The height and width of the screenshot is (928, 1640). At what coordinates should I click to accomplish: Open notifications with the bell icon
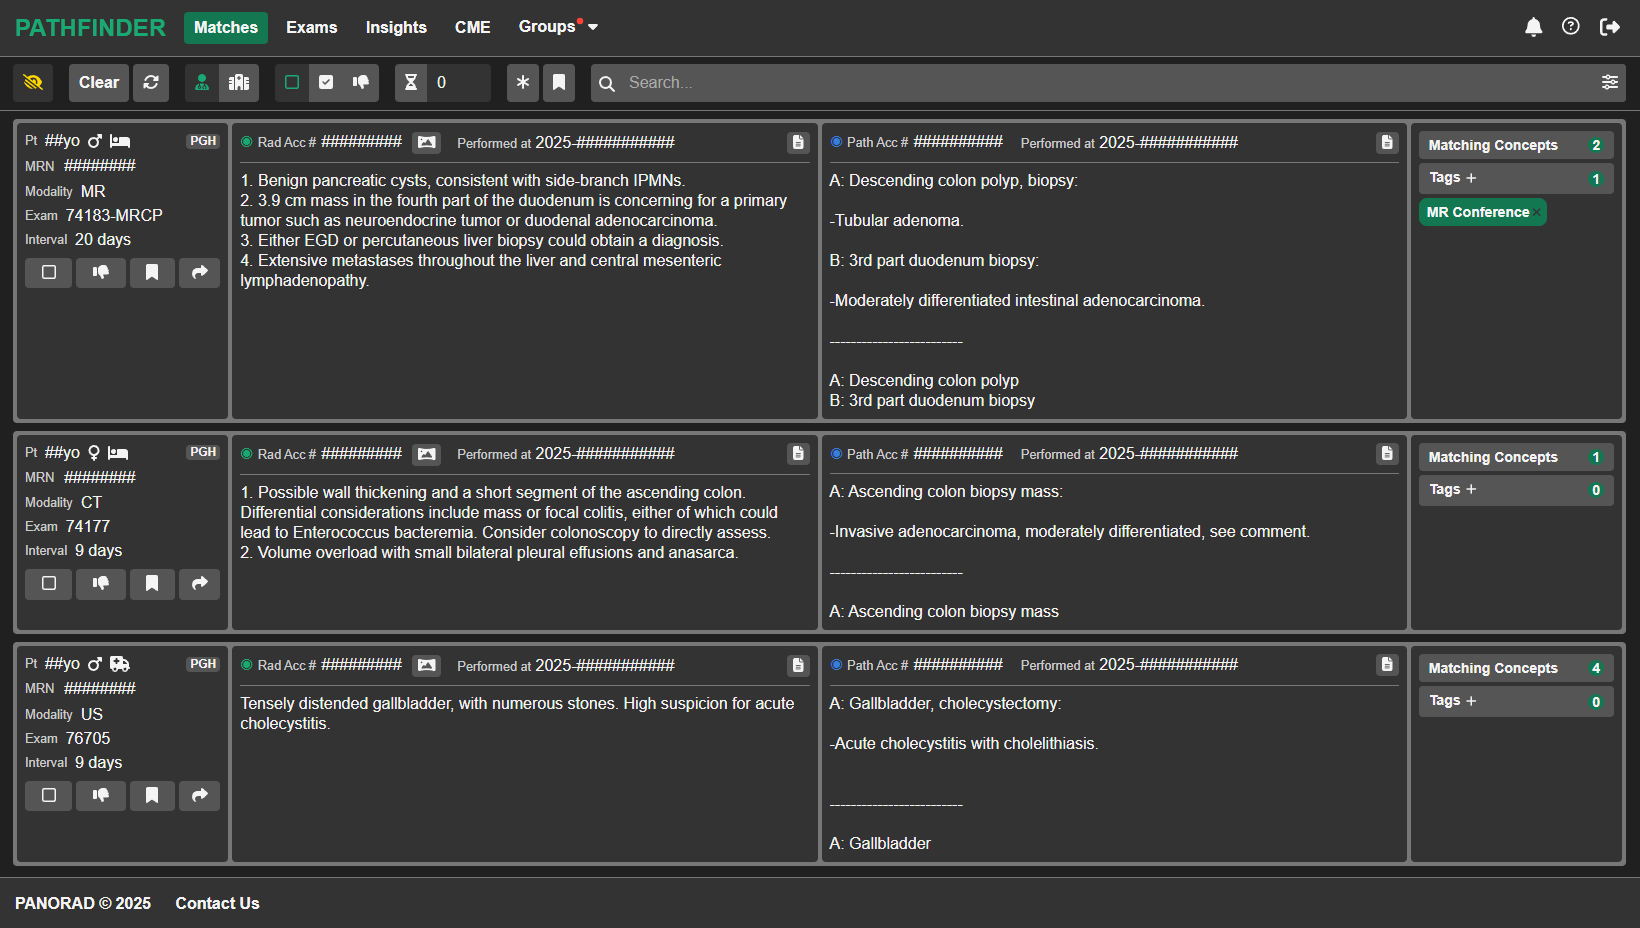click(x=1533, y=27)
